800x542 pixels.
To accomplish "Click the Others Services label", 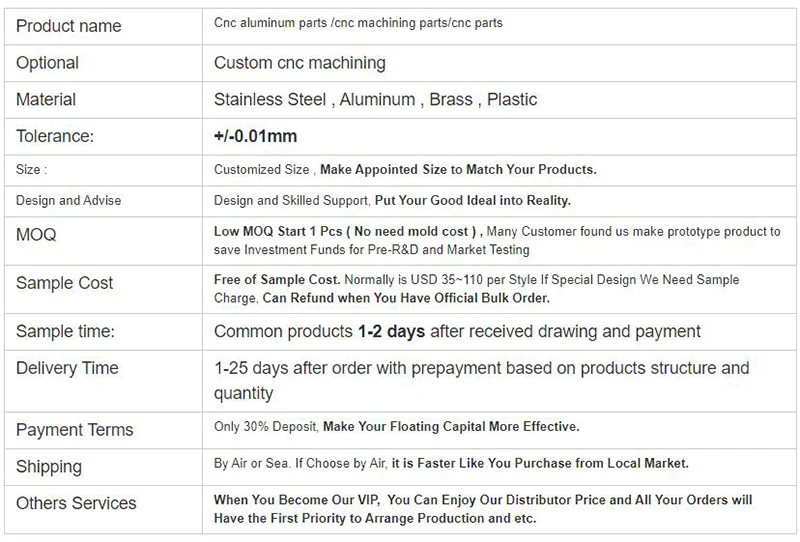I will (76, 503).
